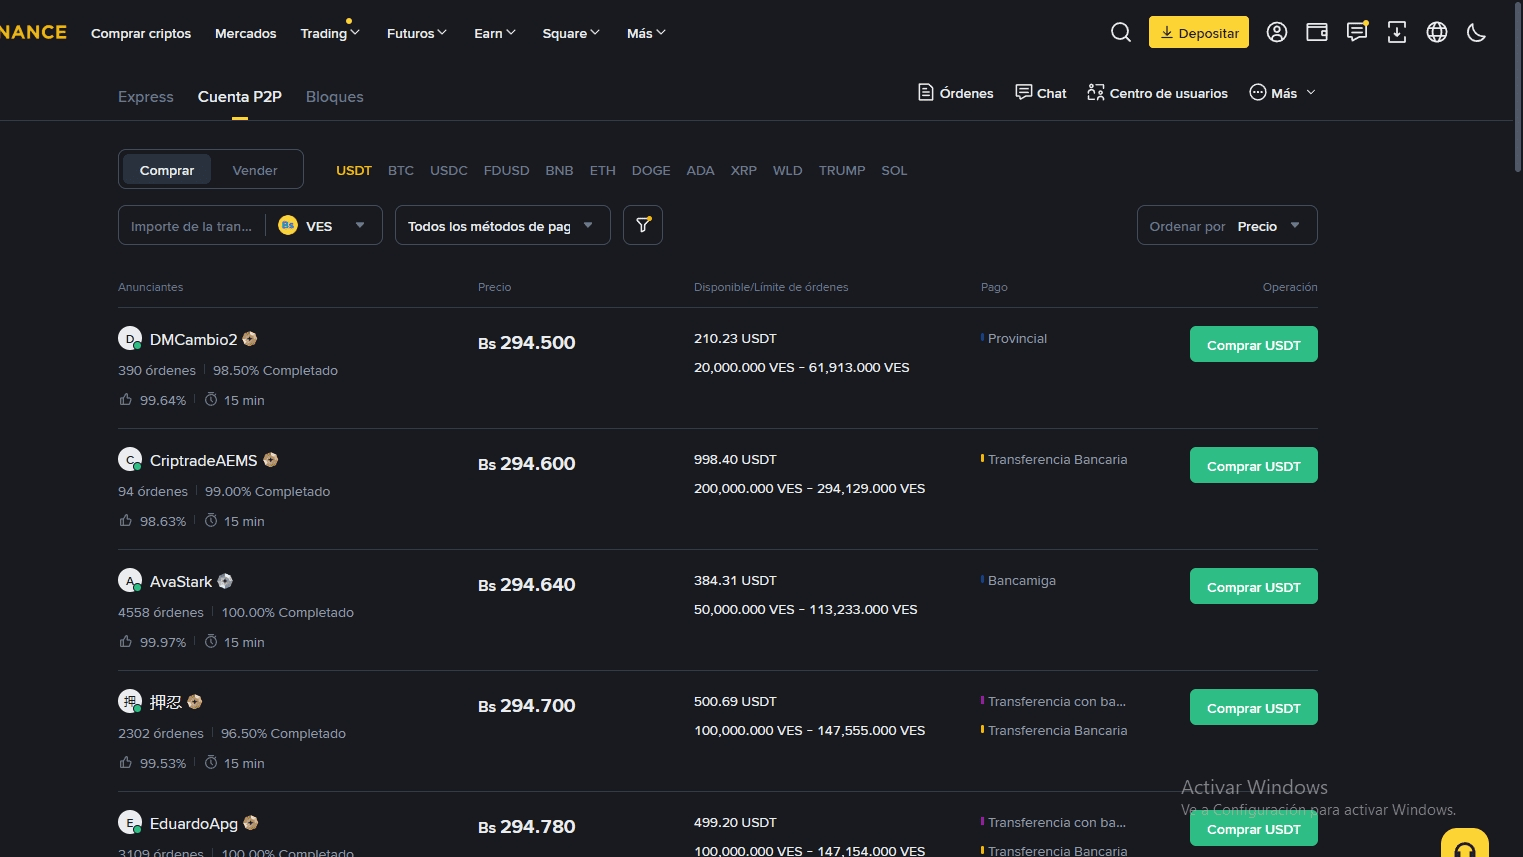Click AvaStark avatar icon

pos(130,581)
